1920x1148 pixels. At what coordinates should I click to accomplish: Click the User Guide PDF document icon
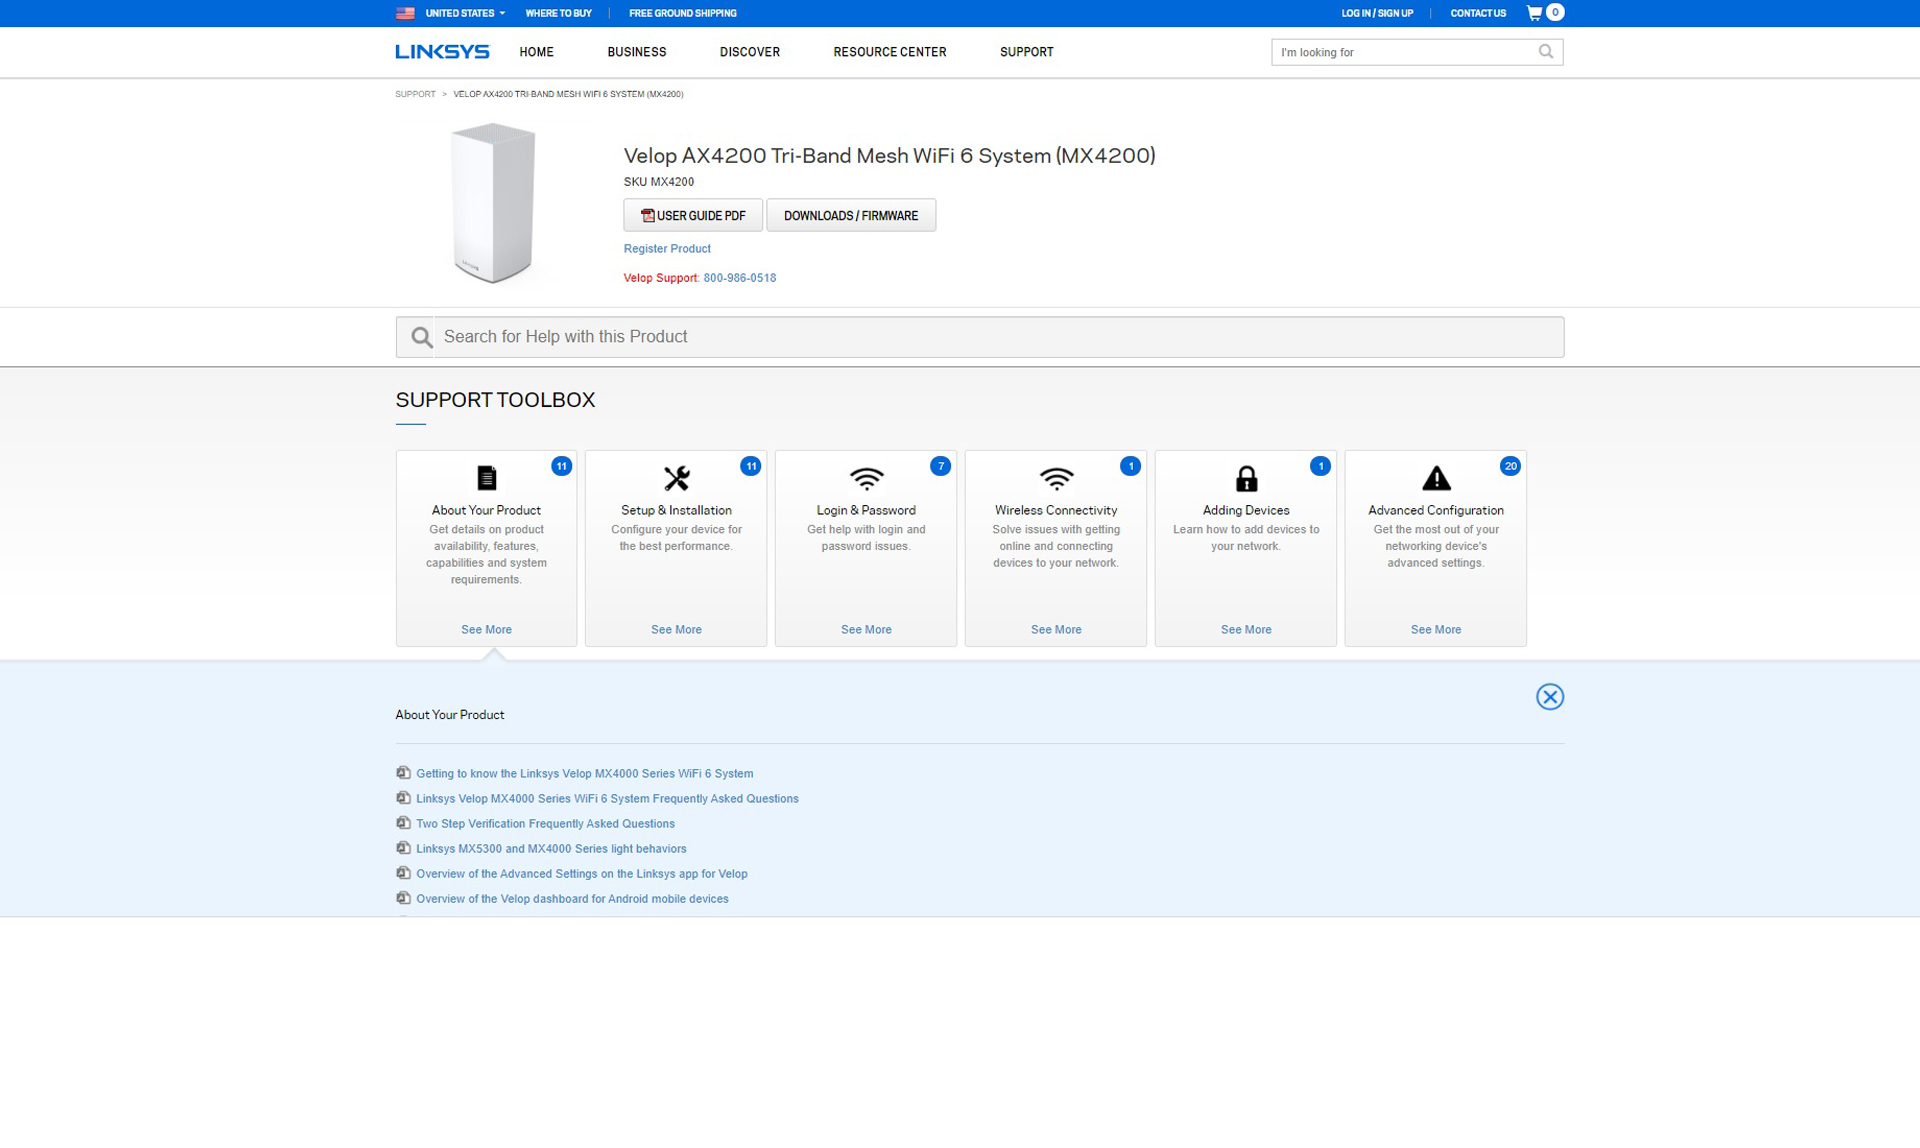pos(645,215)
